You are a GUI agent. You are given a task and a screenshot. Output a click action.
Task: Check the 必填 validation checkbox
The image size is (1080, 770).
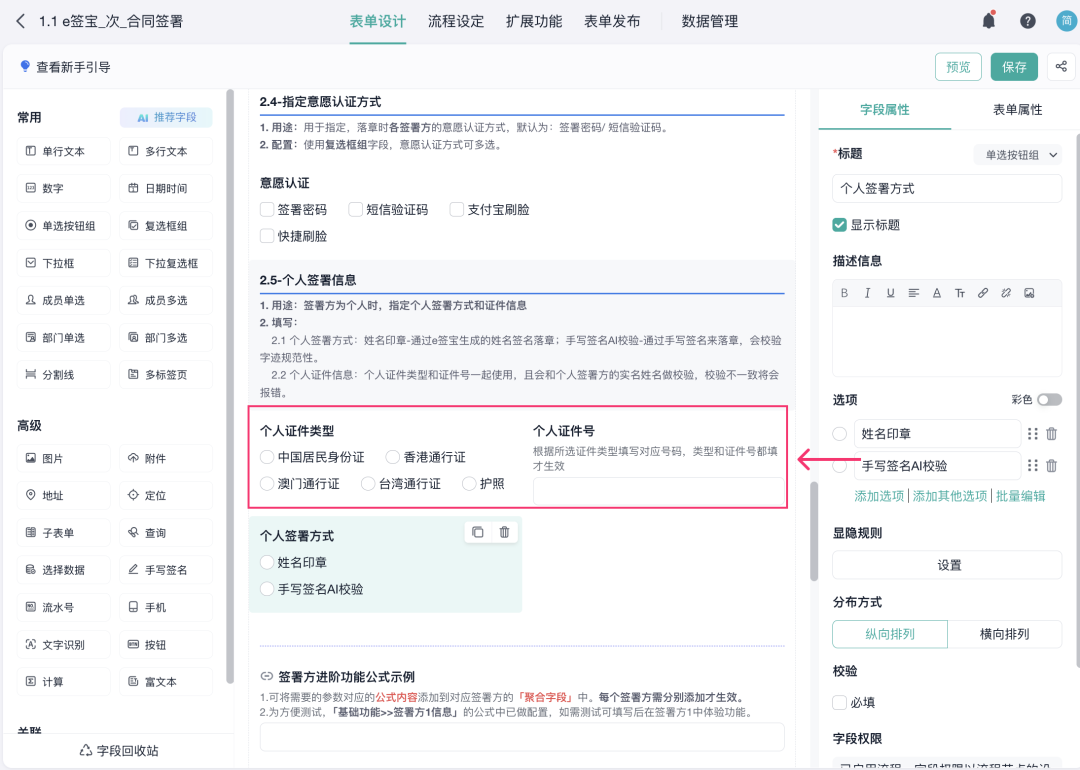839,703
